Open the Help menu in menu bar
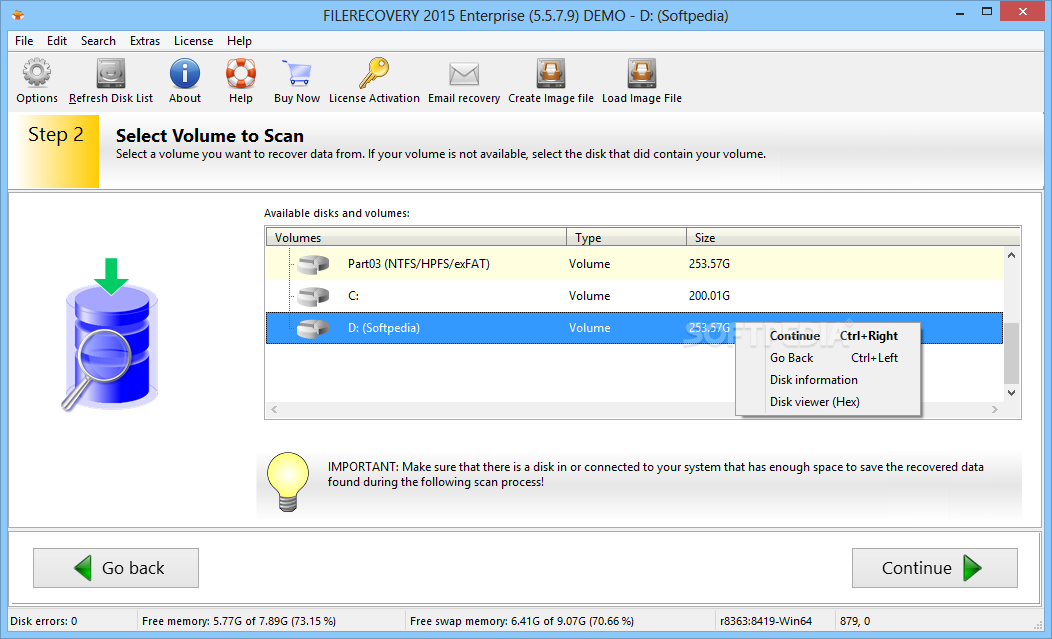Screen dimensions: 1052x639 coord(239,41)
